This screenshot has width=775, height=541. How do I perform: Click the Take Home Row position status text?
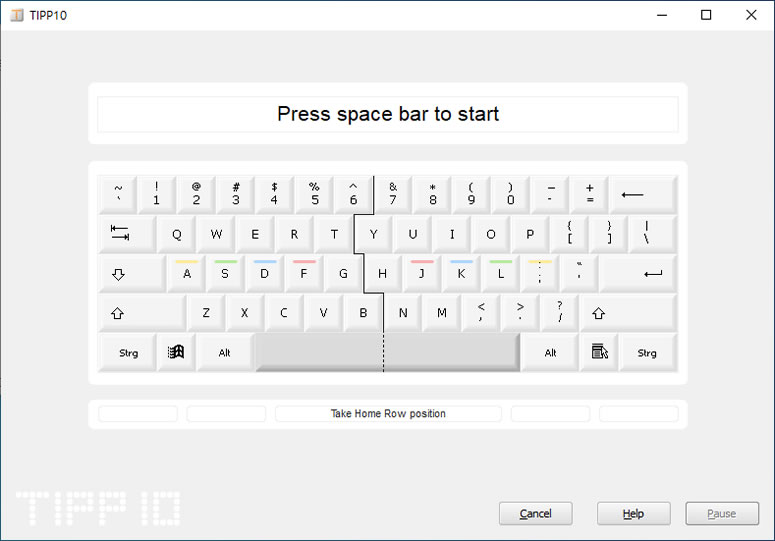pyautogui.click(x=388, y=414)
